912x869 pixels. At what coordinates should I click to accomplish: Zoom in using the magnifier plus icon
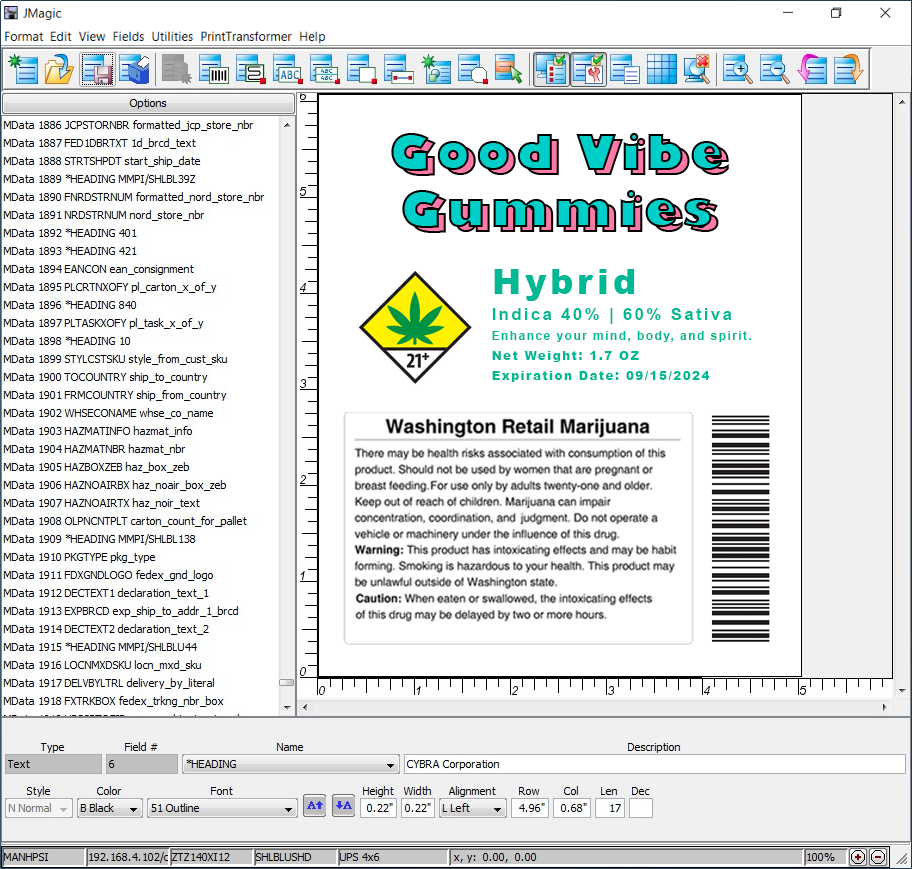[x=737, y=70]
